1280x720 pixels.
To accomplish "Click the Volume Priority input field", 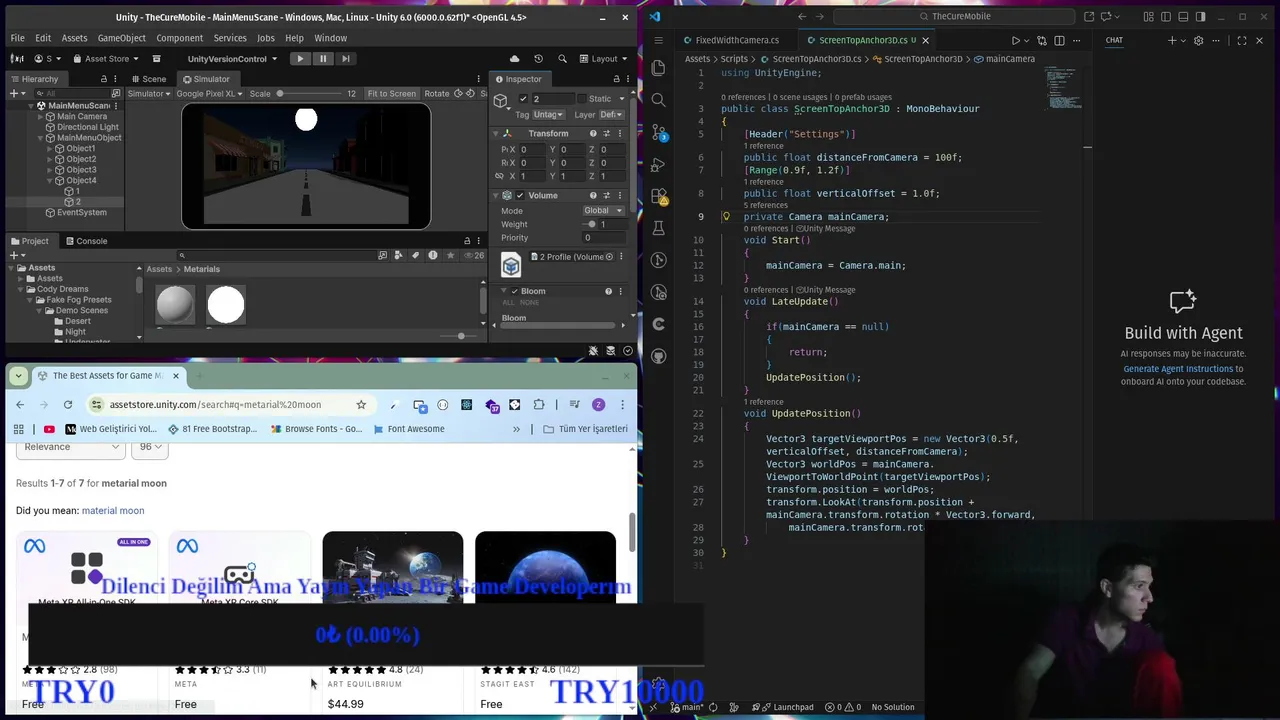I will (604, 238).
